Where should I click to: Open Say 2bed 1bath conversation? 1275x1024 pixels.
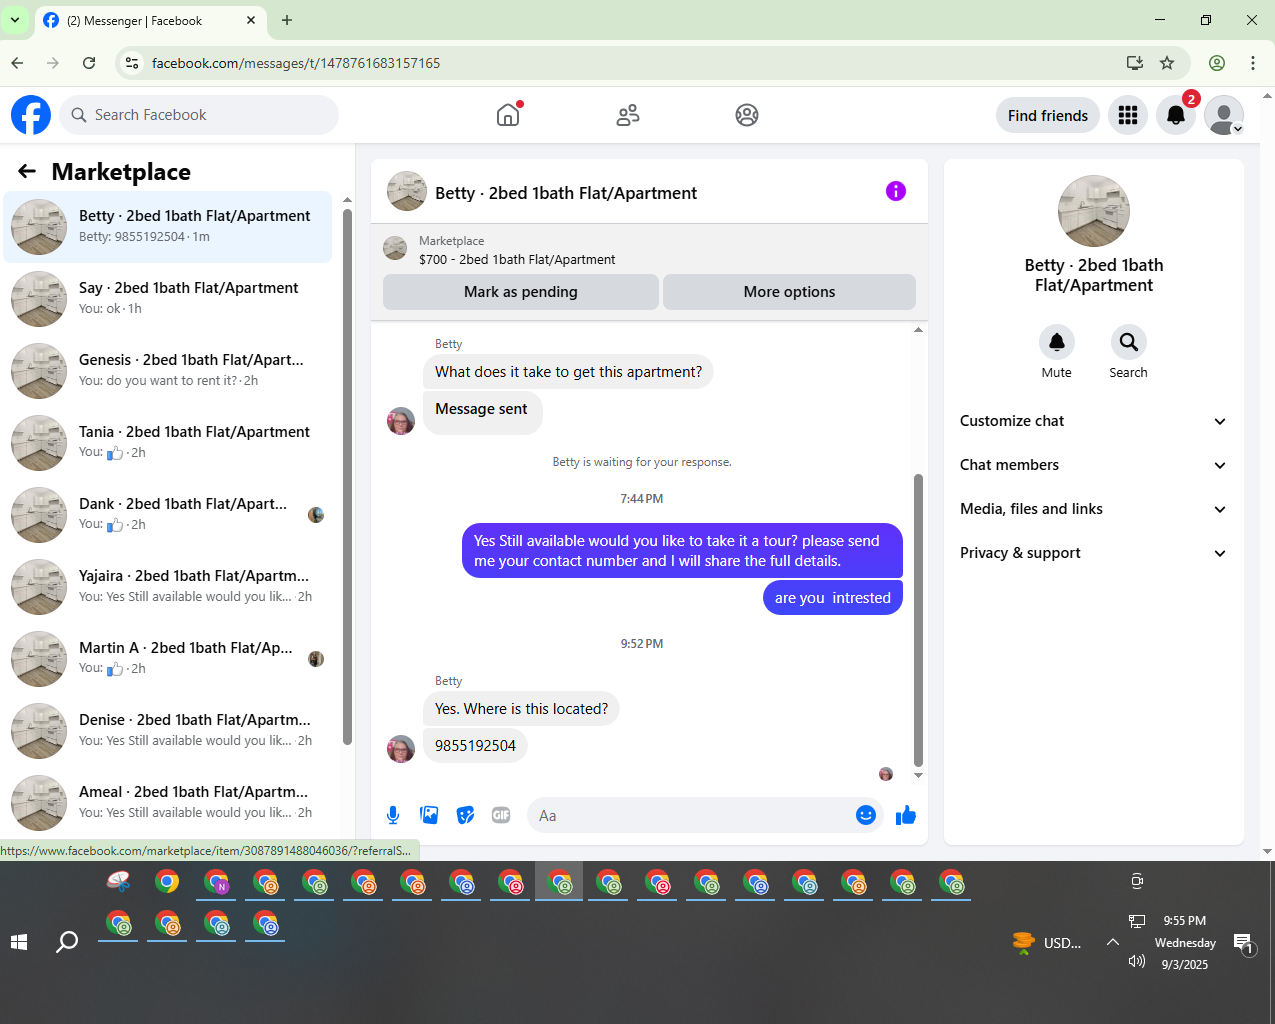(168, 299)
